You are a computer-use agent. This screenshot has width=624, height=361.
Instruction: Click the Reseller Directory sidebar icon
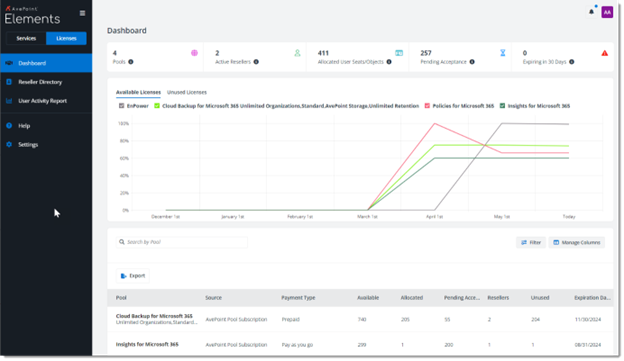(x=9, y=82)
